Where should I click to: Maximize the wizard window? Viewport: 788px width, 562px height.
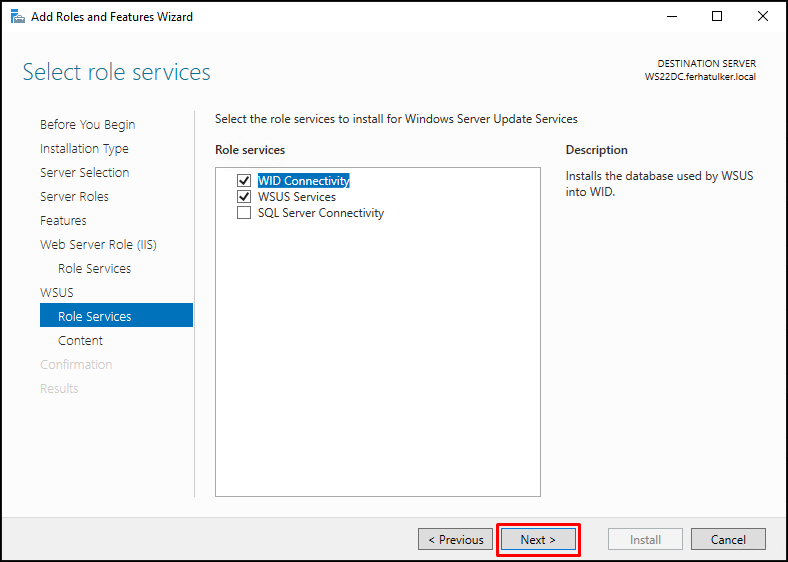pos(717,17)
